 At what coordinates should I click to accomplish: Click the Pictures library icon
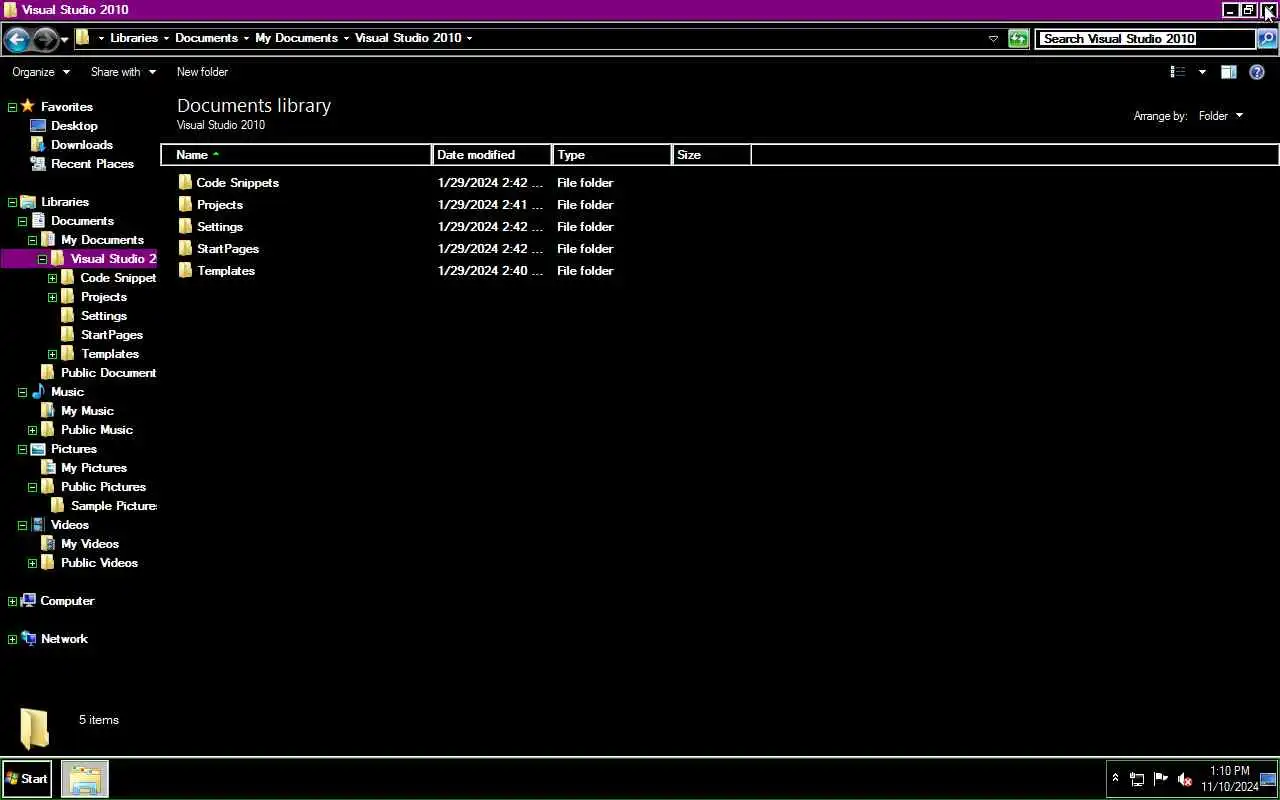click(38, 449)
